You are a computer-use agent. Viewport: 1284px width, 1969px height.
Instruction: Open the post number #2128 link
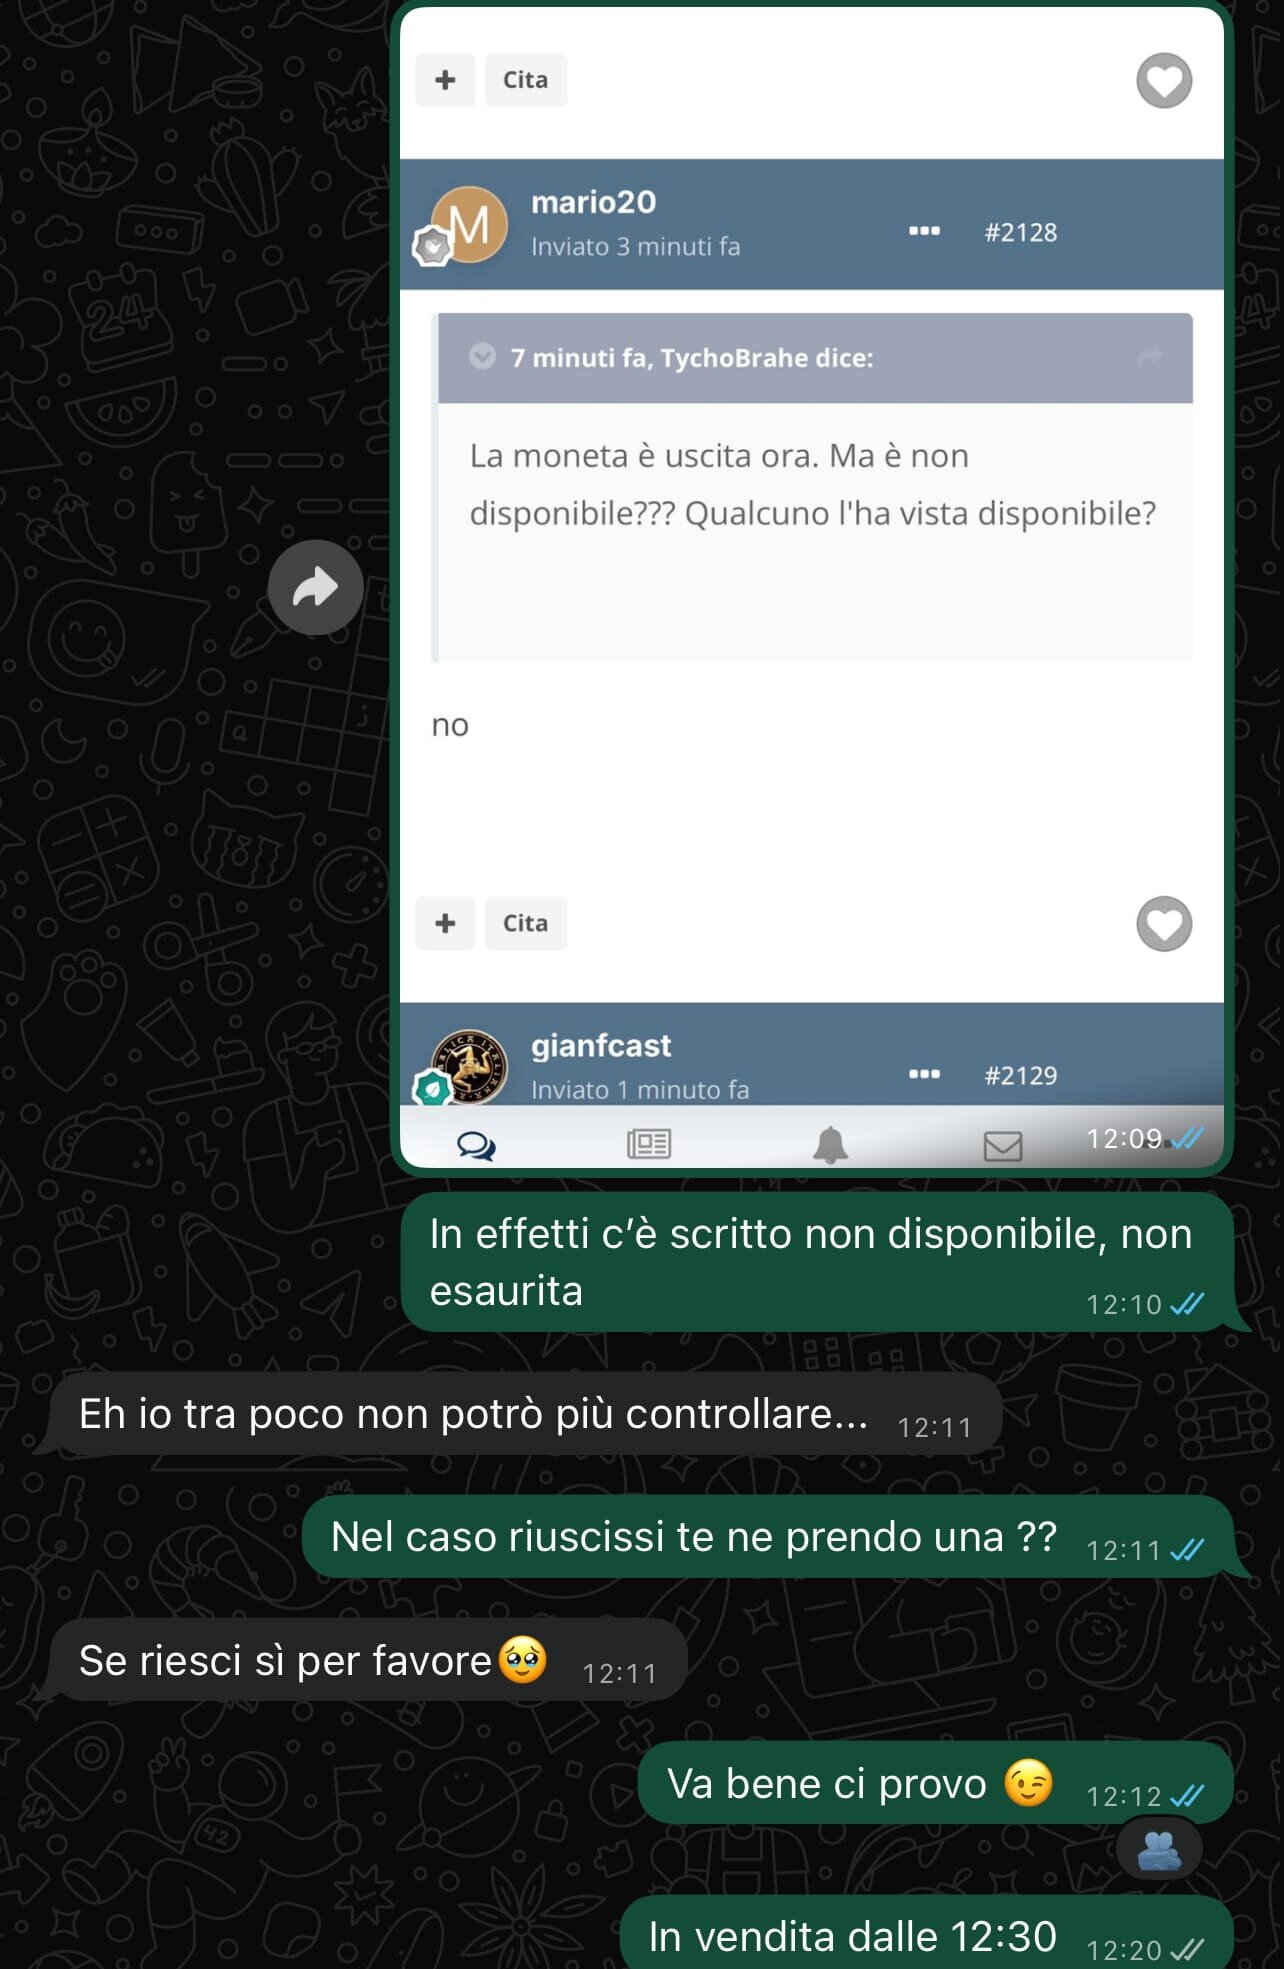pos(1021,232)
